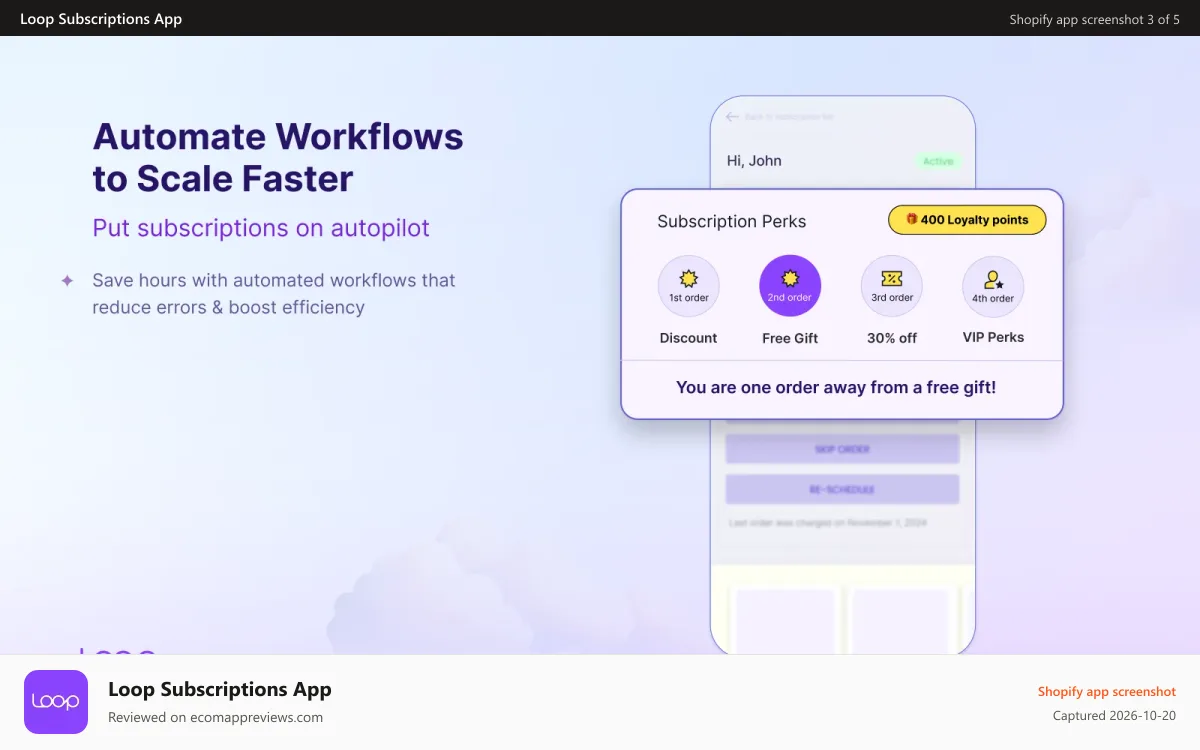Click 'Loop Subscriptions App' footer heading
1200x750 pixels.
tap(220, 689)
